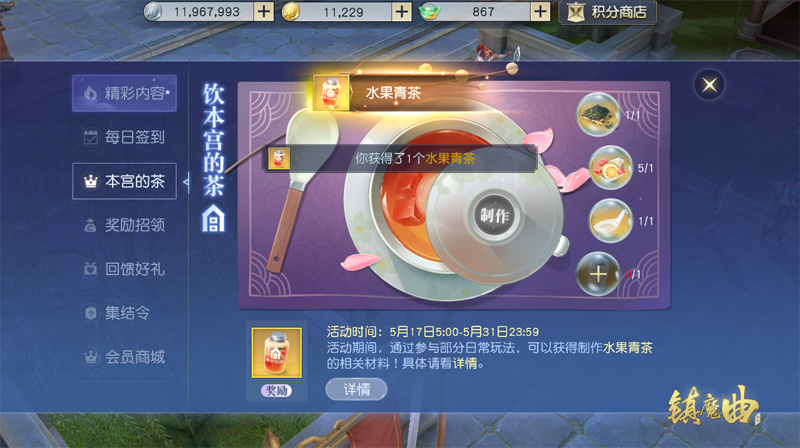This screenshot has width=800, height=448.
Task: Select the fruit slices ingredient bubble
Action: [611, 168]
